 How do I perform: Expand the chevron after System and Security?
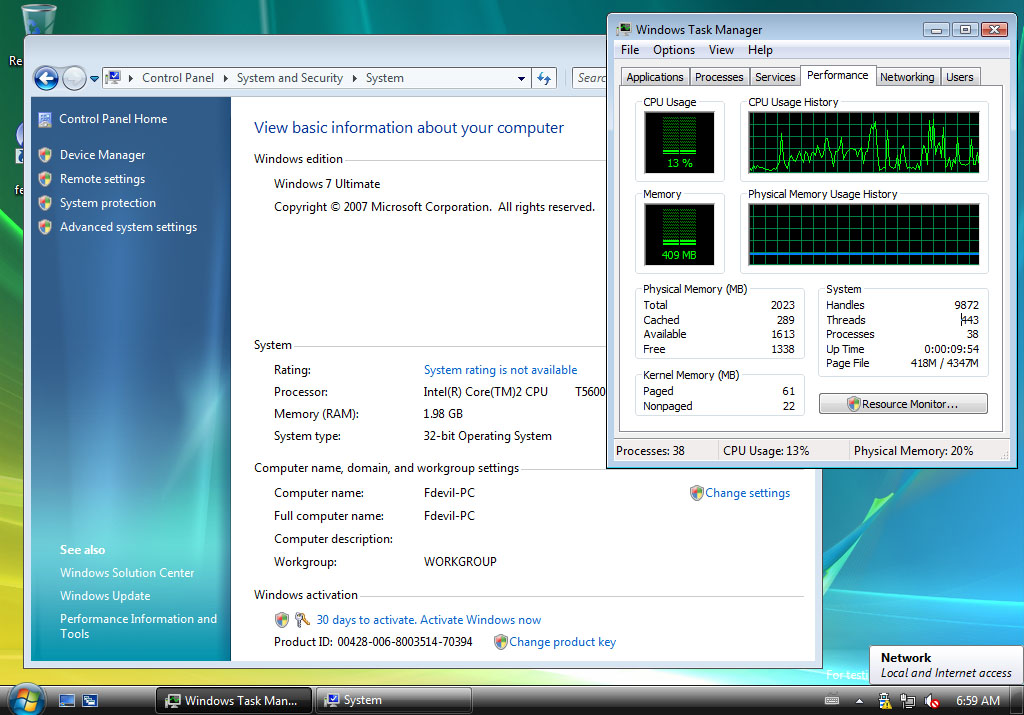tap(355, 78)
